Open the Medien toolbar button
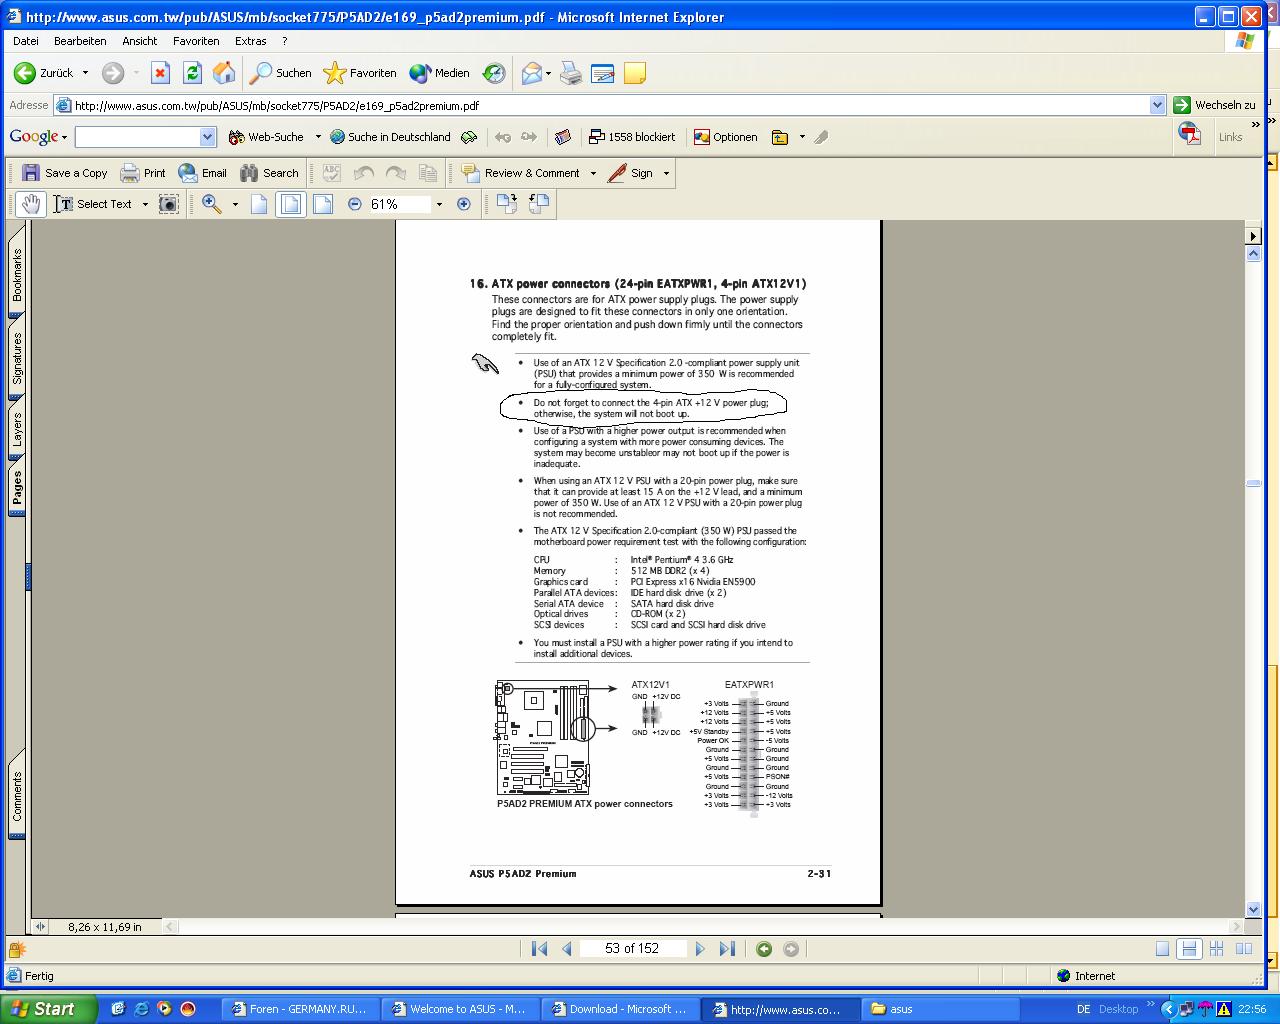The width and height of the screenshot is (1280, 1024). point(440,73)
